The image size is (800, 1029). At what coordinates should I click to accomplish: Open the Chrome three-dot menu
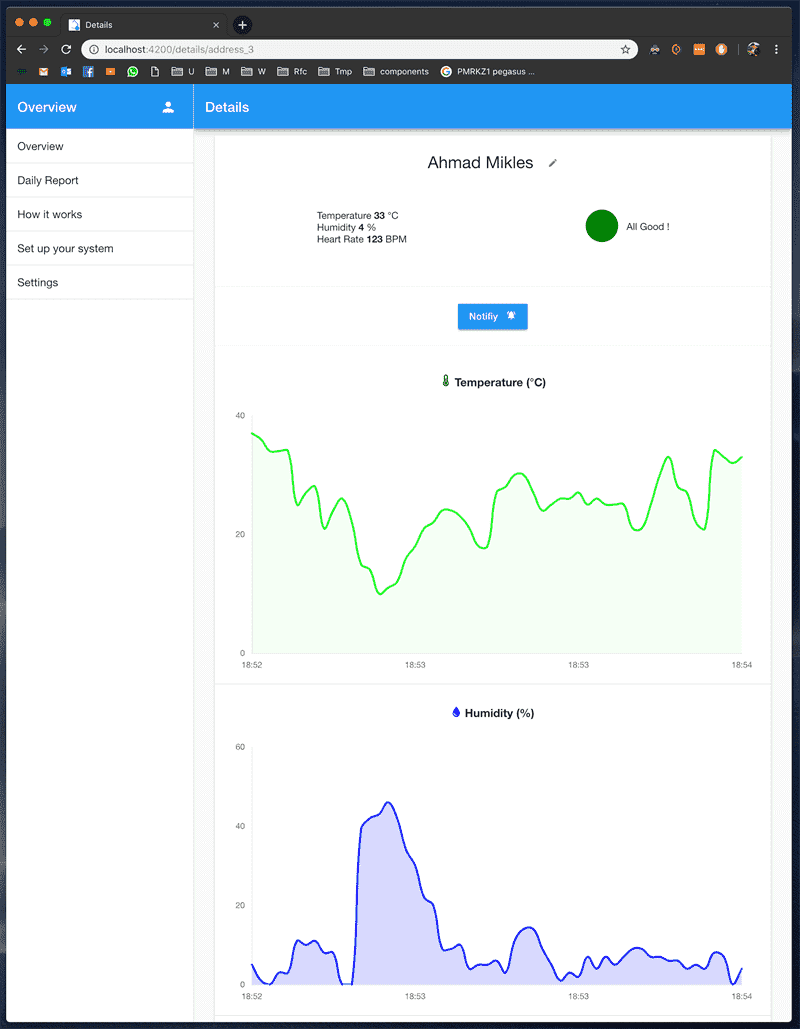click(x=776, y=49)
